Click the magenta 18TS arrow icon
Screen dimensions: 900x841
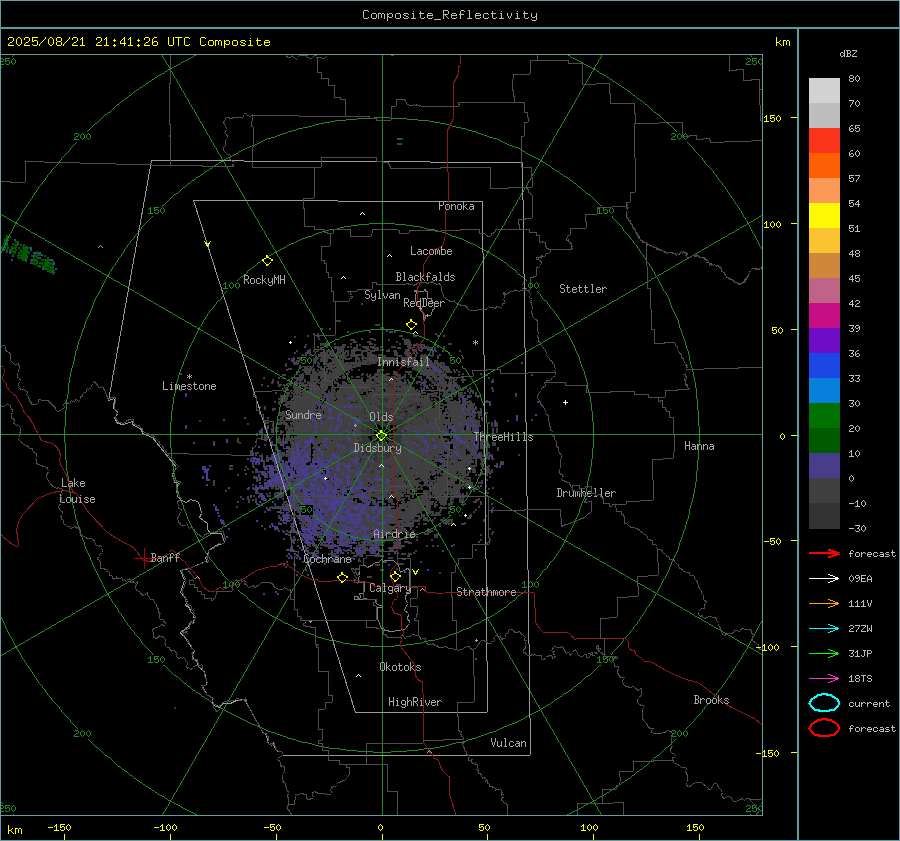[x=824, y=679]
